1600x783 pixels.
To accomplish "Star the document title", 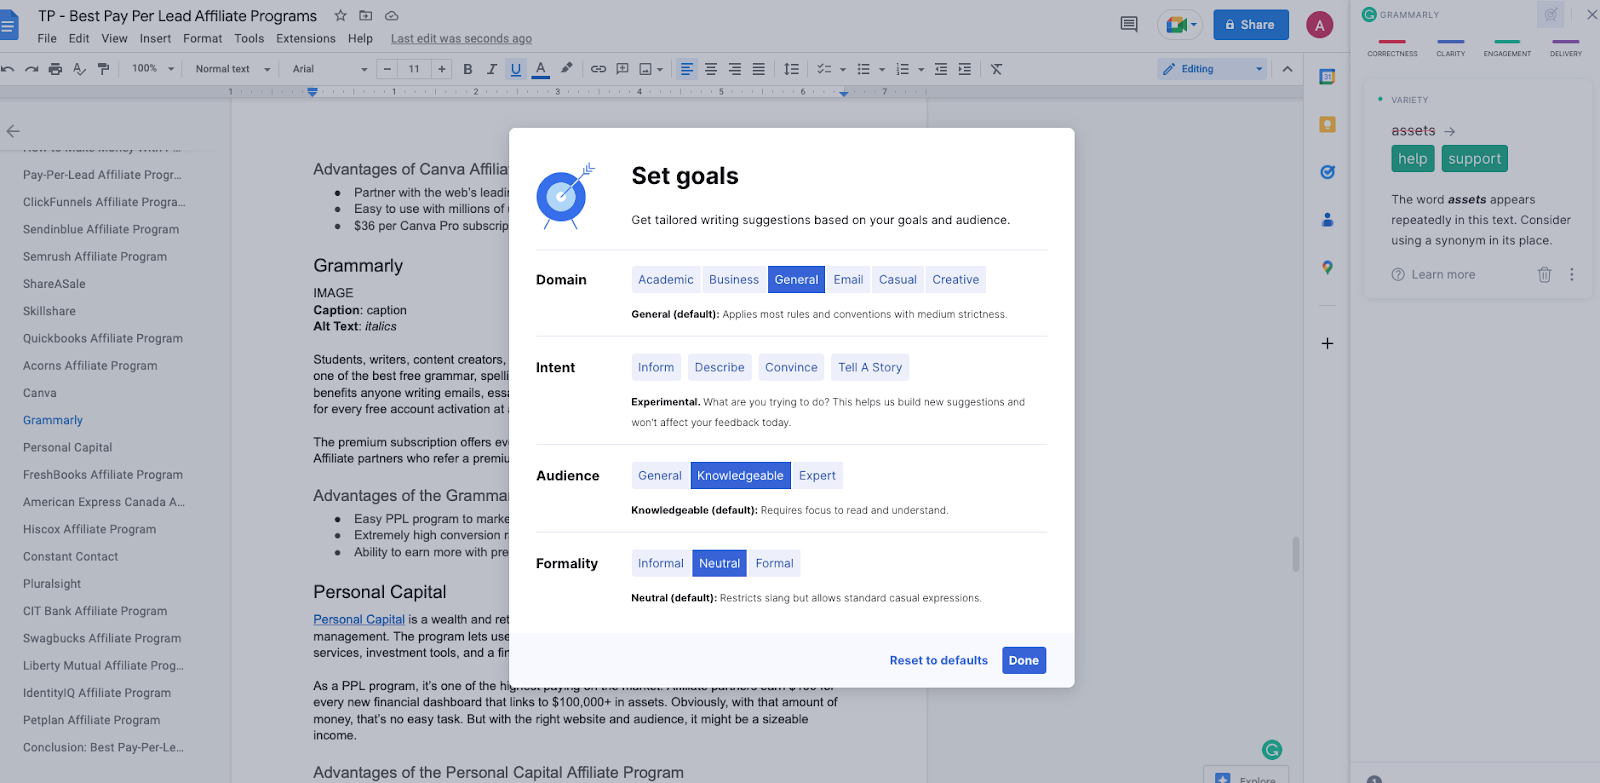I will coord(340,16).
